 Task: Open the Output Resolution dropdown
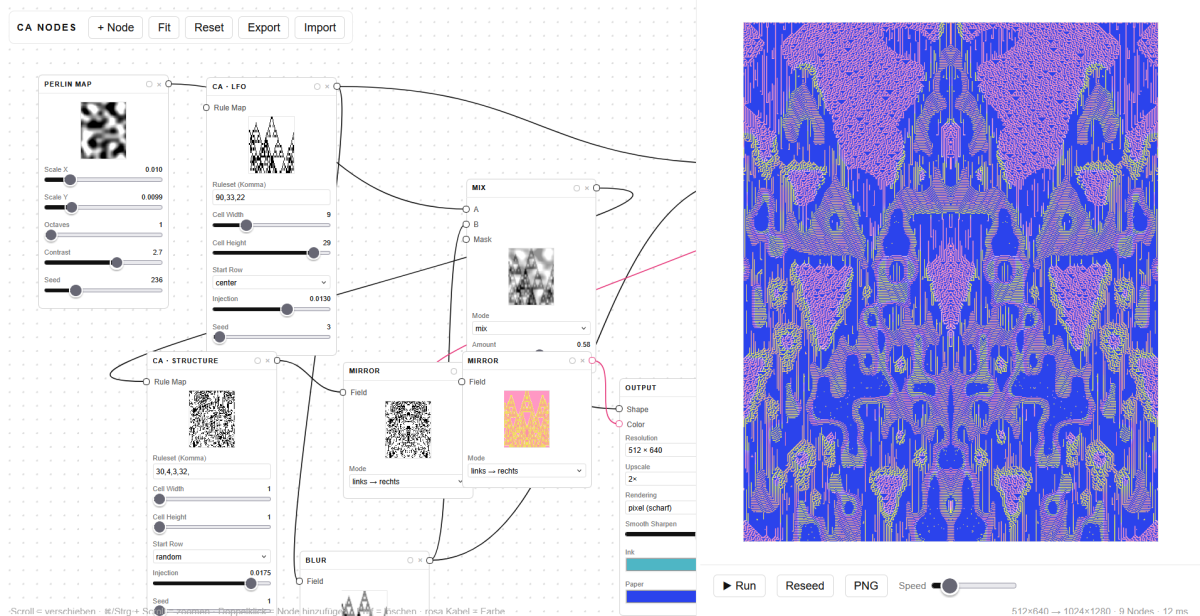click(660, 450)
